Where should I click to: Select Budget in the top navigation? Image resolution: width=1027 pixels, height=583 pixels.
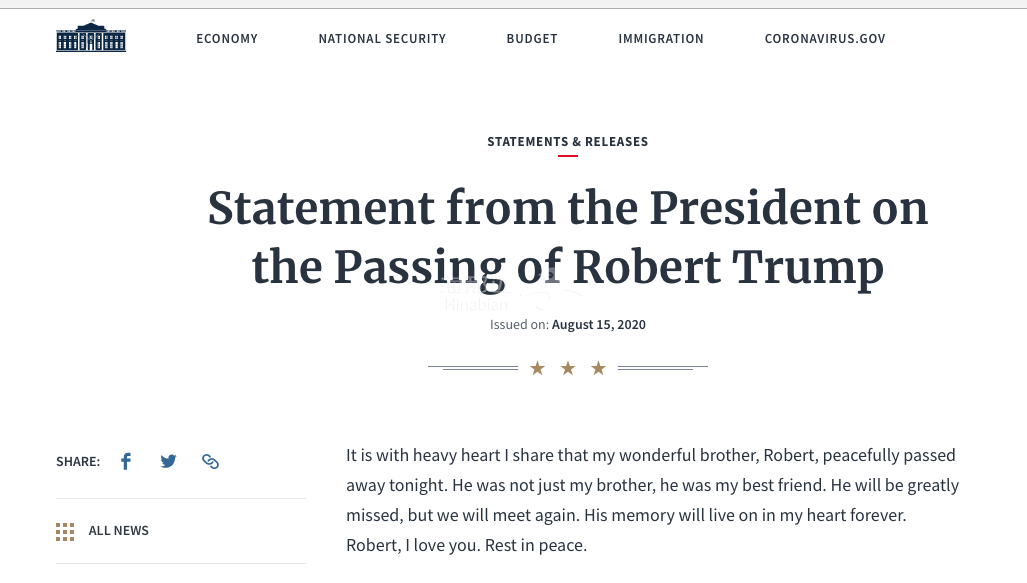532,39
